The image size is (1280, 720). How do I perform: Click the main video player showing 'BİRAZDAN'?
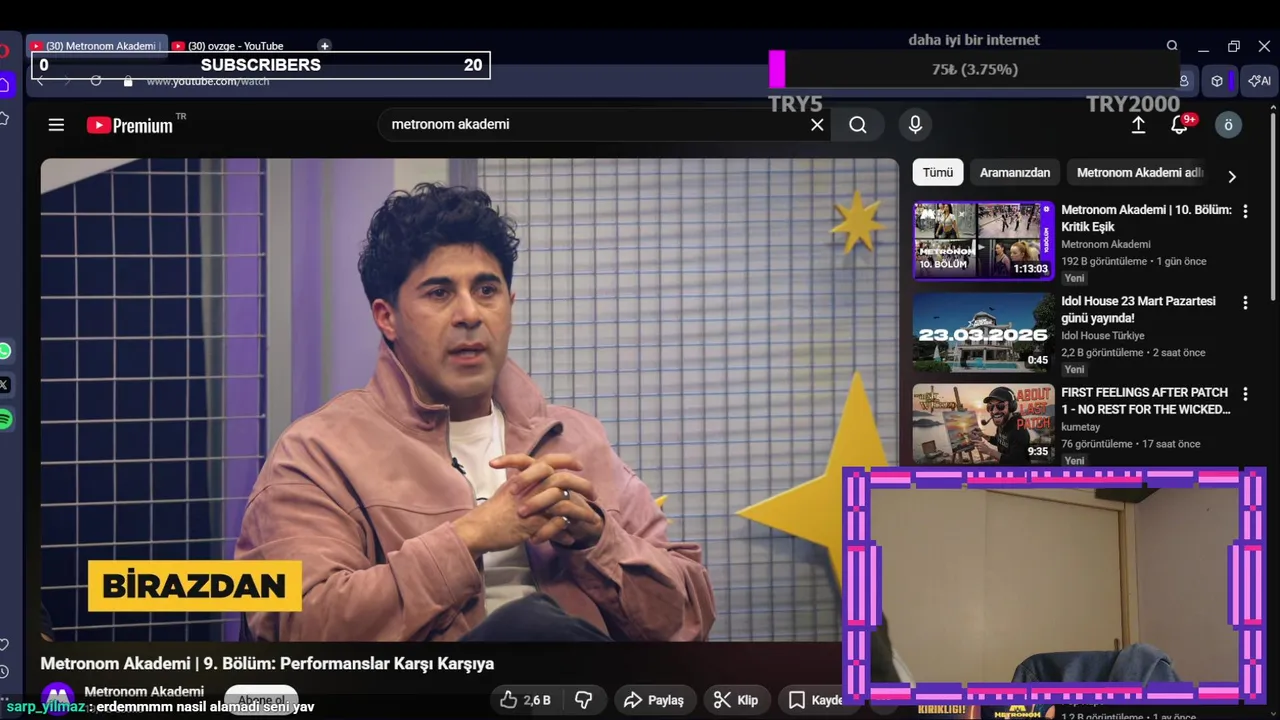pos(470,400)
